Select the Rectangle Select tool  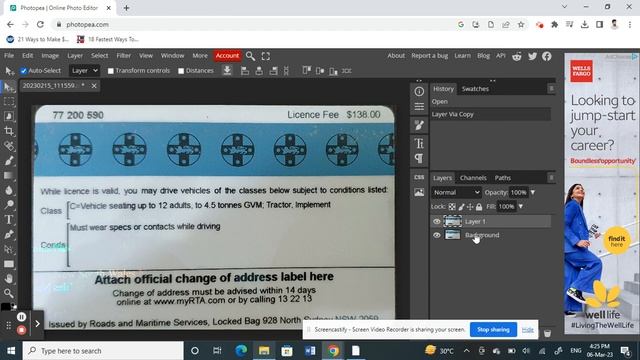9,102
